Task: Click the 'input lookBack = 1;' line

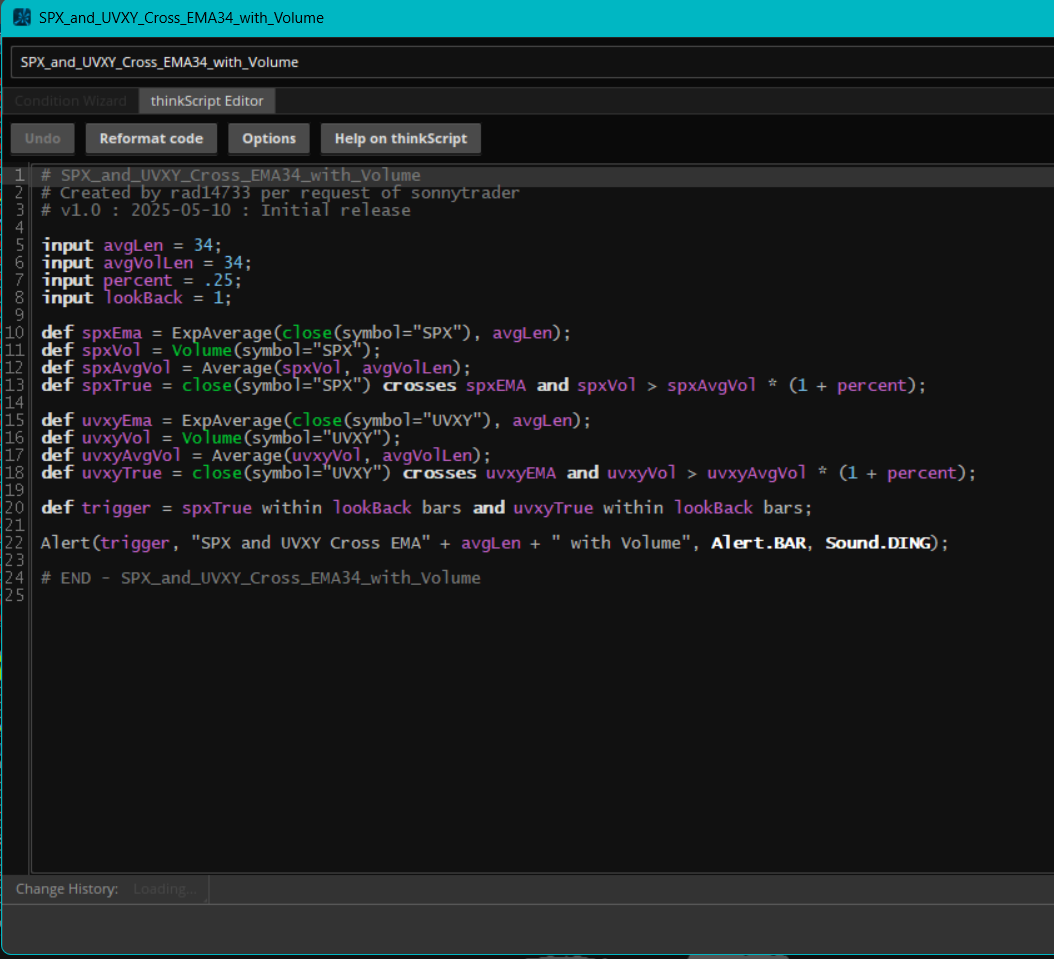Action: click(136, 298)
